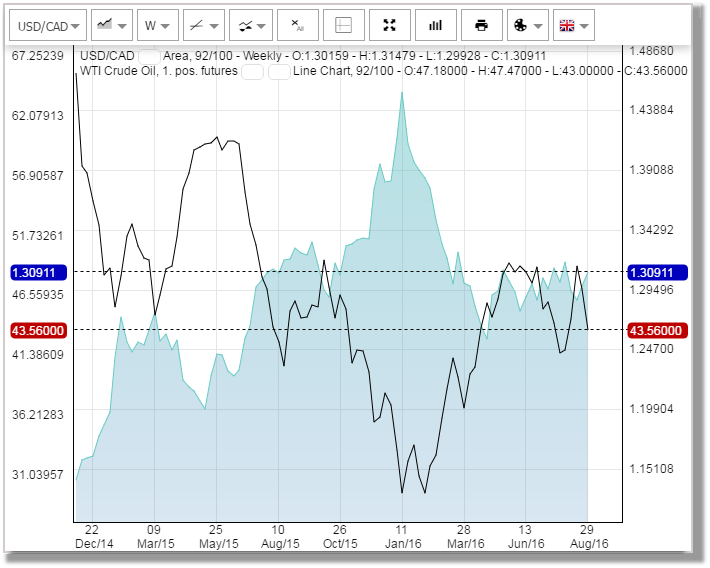Open the chart type dropdown
710x568 pixels.
pyautogui.click(x=112, y=25)
